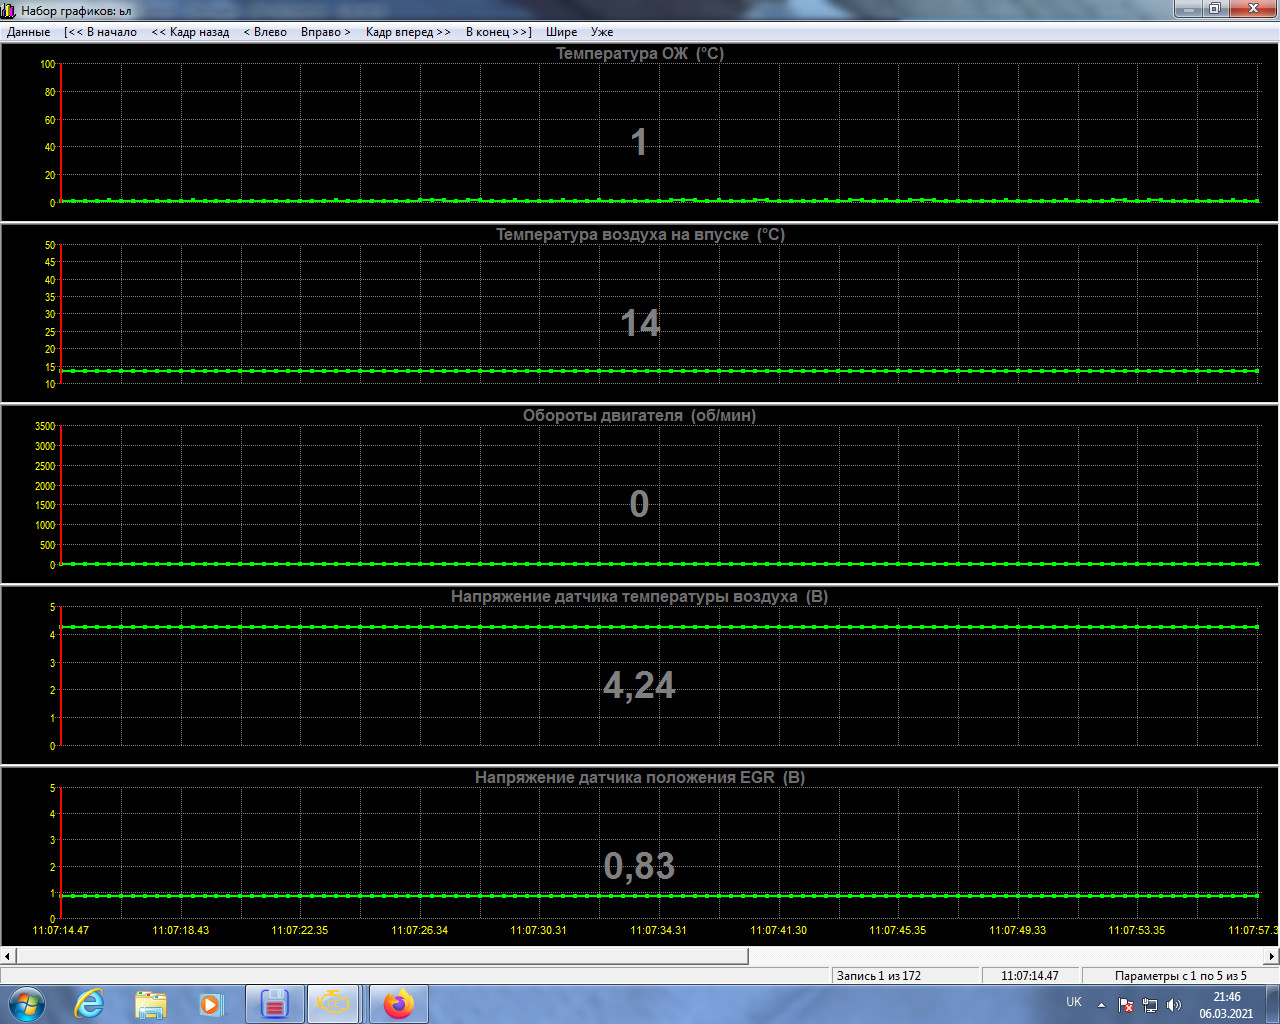Open Windows Explorer folder icon
Image resolution: width=1280 pixels, height=1024 pixels.
click(x=150, y=1004)
